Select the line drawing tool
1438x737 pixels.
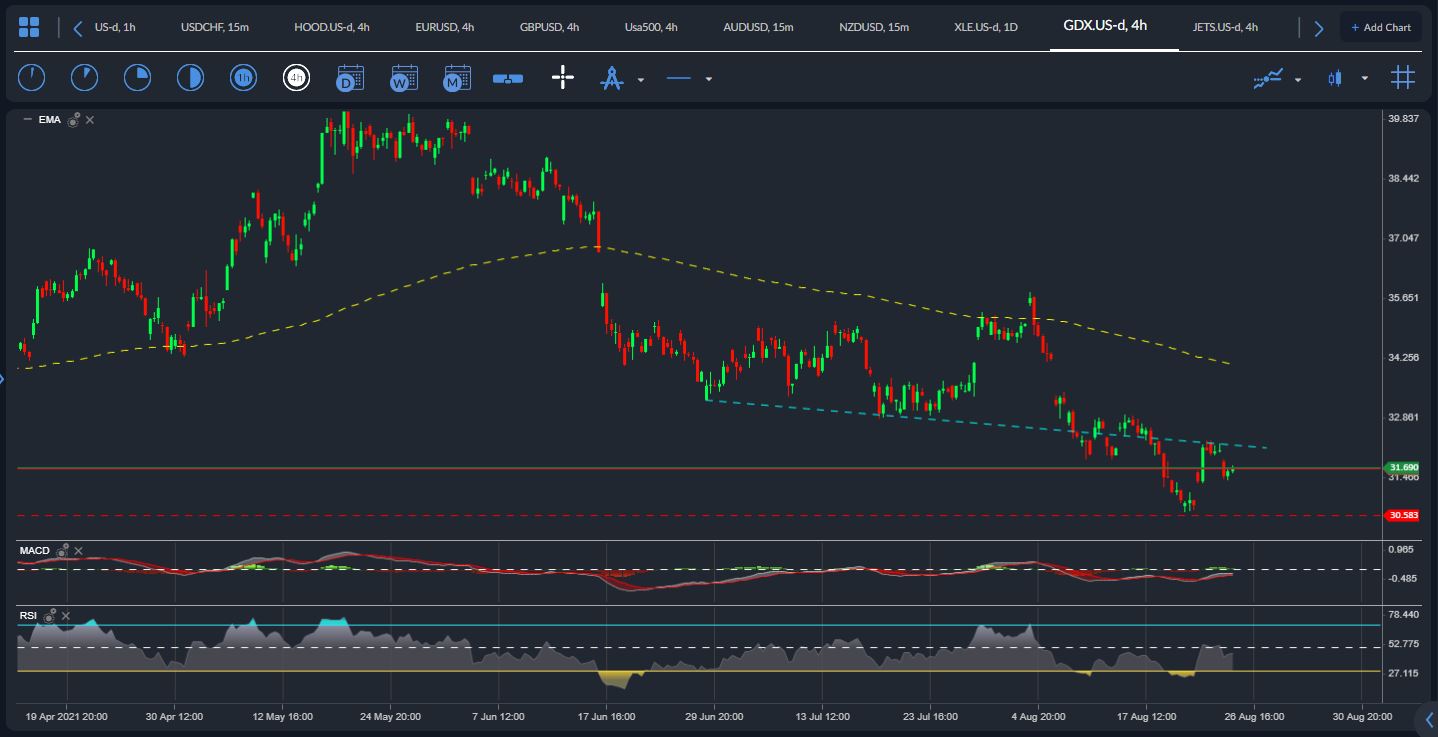click(x=679, y=78)
